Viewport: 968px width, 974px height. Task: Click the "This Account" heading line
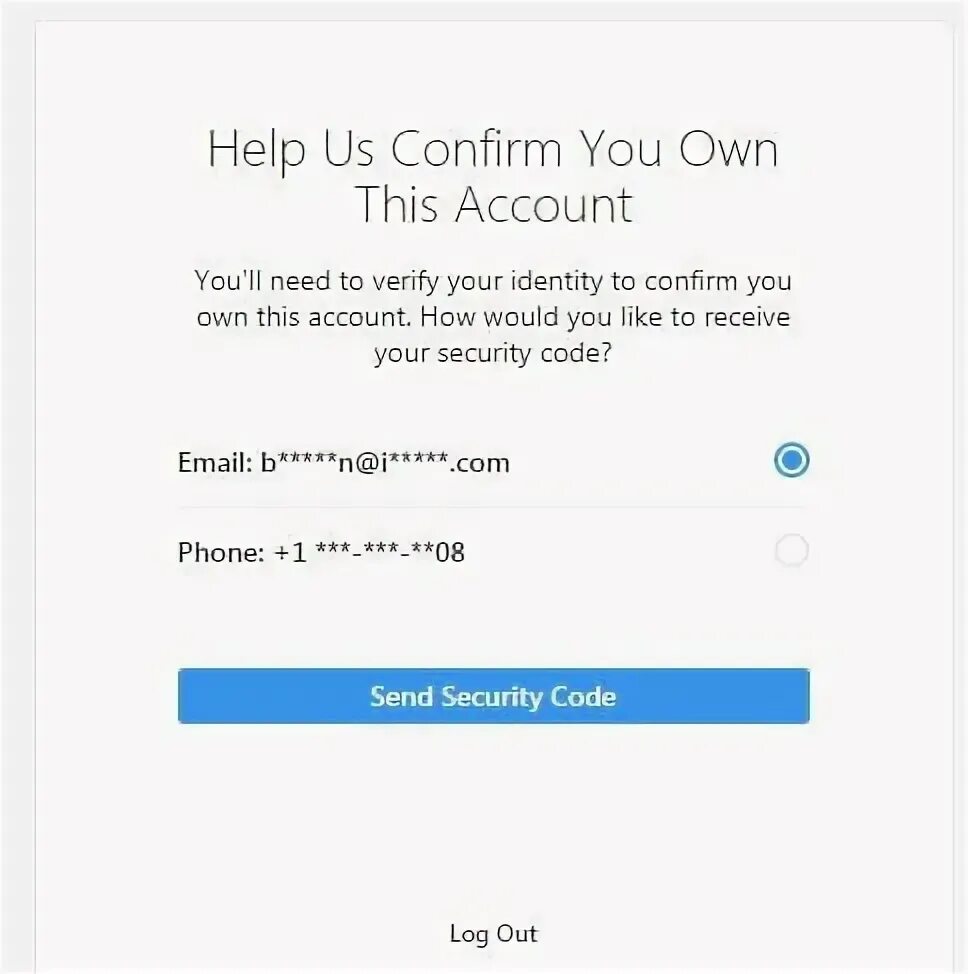coord(494,204)
